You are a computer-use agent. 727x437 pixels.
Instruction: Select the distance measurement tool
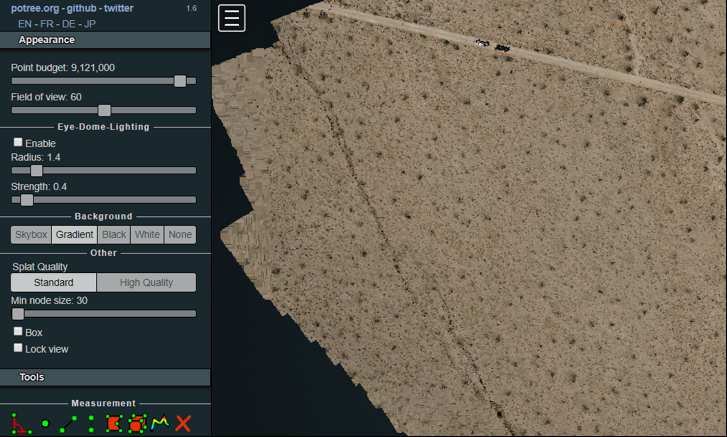coord(68,424)
